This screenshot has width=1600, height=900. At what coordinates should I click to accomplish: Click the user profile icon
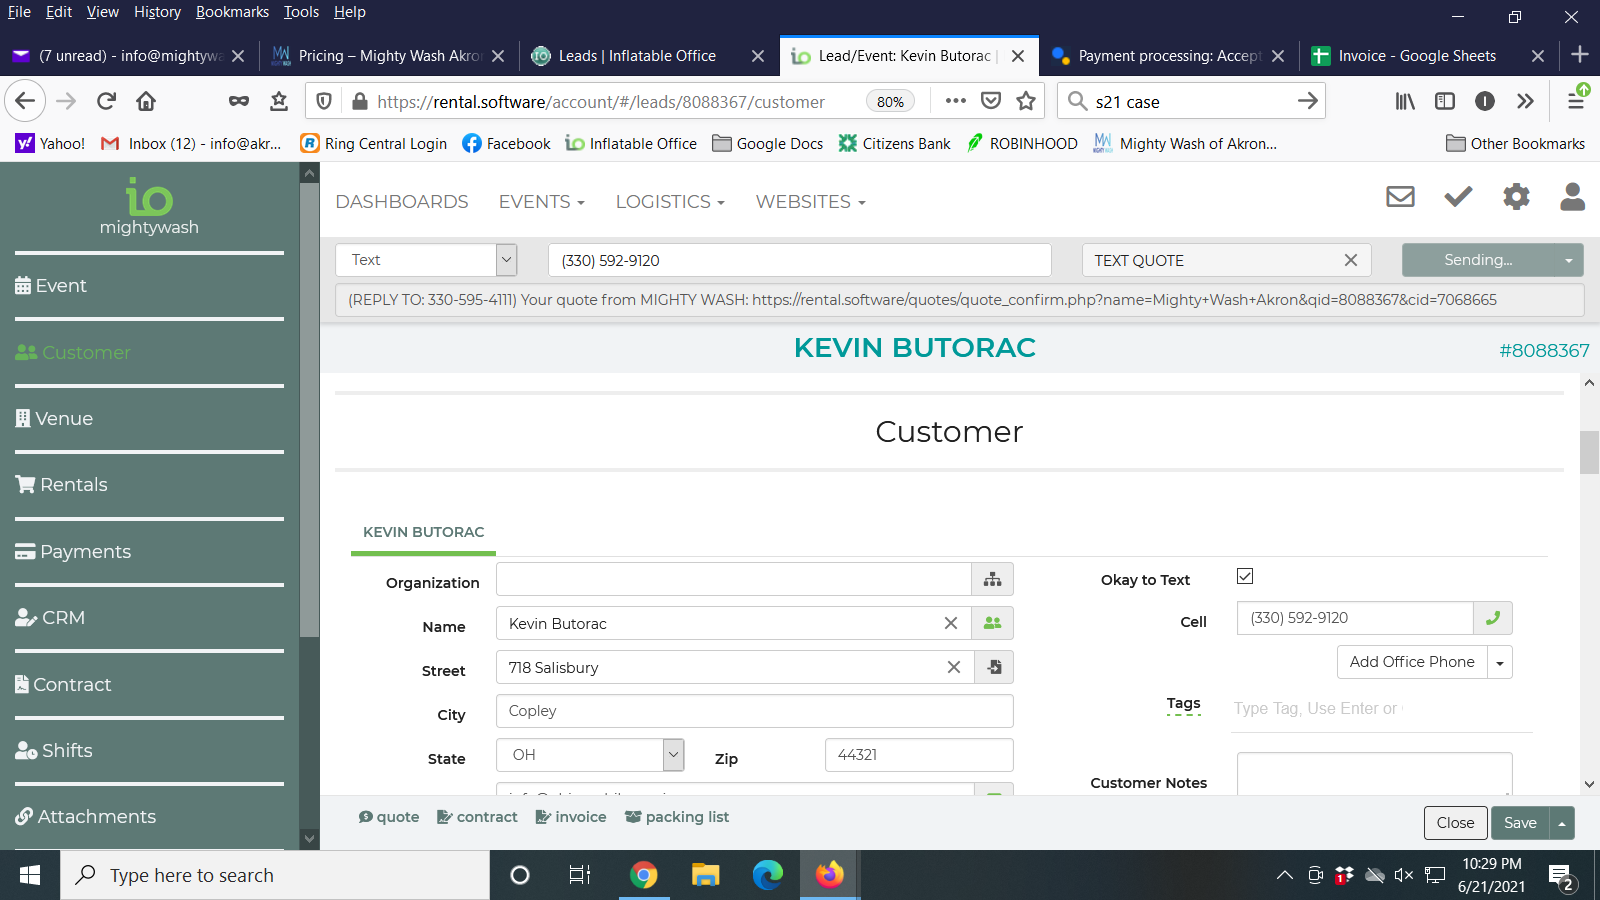(1572, 197)
